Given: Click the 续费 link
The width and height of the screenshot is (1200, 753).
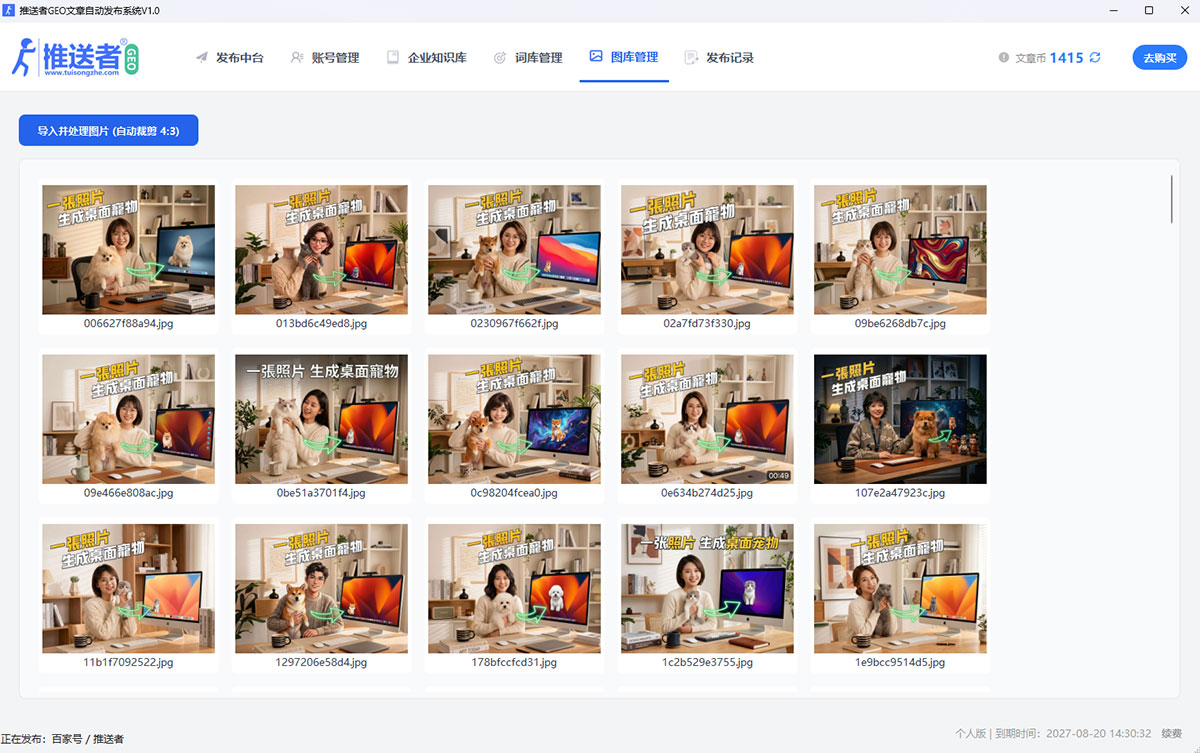Looking at the screenshot, I should [1172, 734].
